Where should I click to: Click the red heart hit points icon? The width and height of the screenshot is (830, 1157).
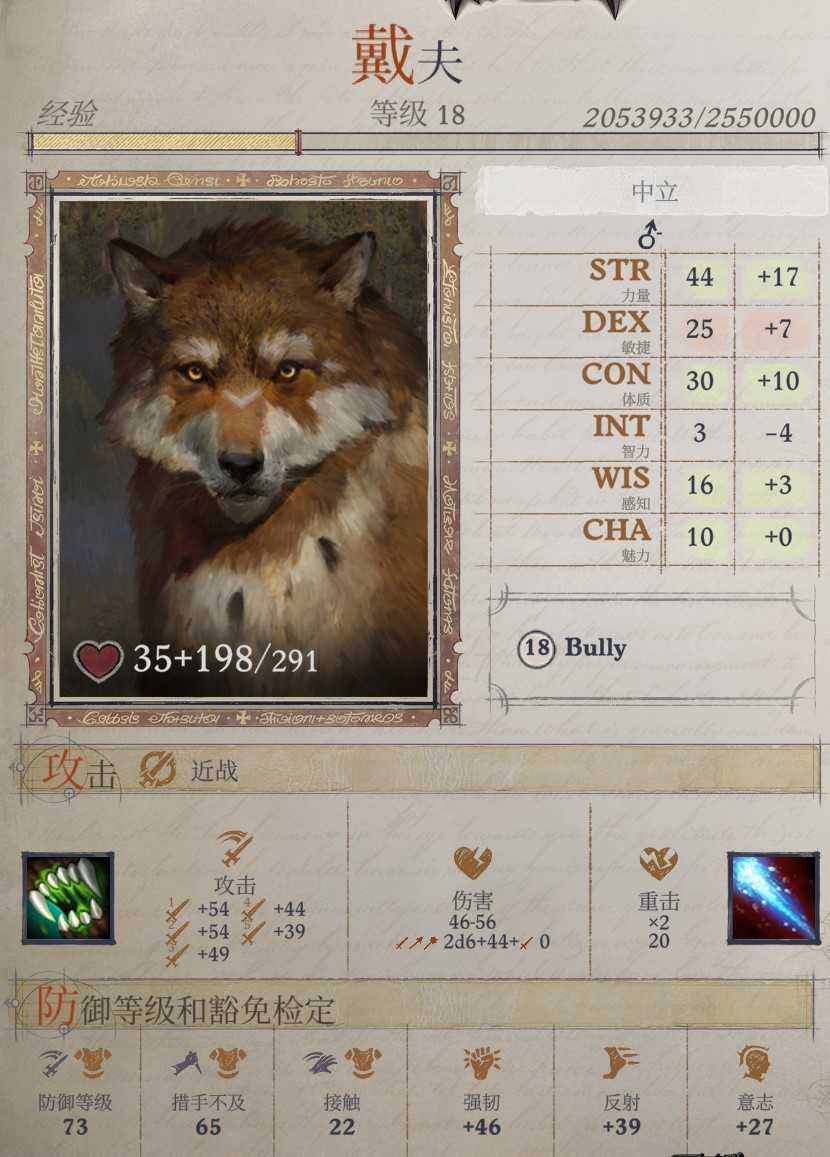tap(98, 660)
